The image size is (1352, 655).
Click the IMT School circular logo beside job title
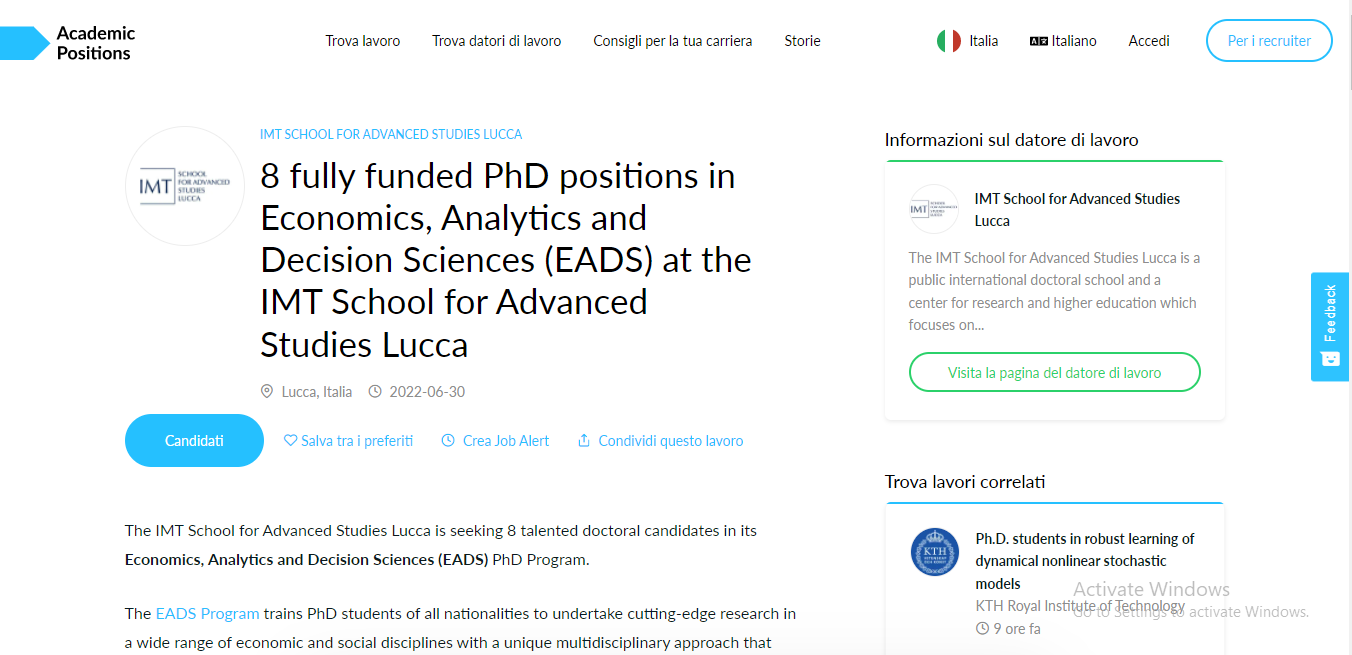pos(185,186)
